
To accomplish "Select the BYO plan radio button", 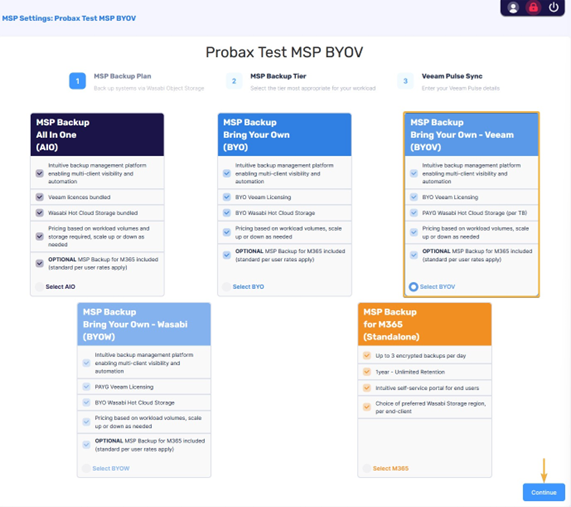I will 227,287.
